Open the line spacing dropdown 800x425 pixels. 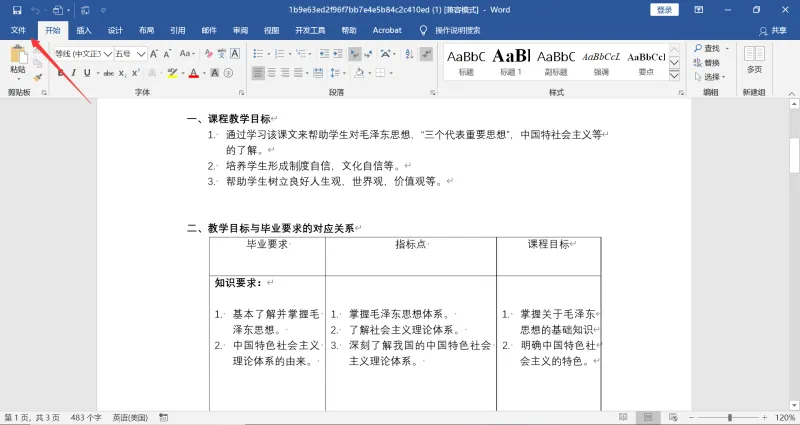(x=337, y=73)
